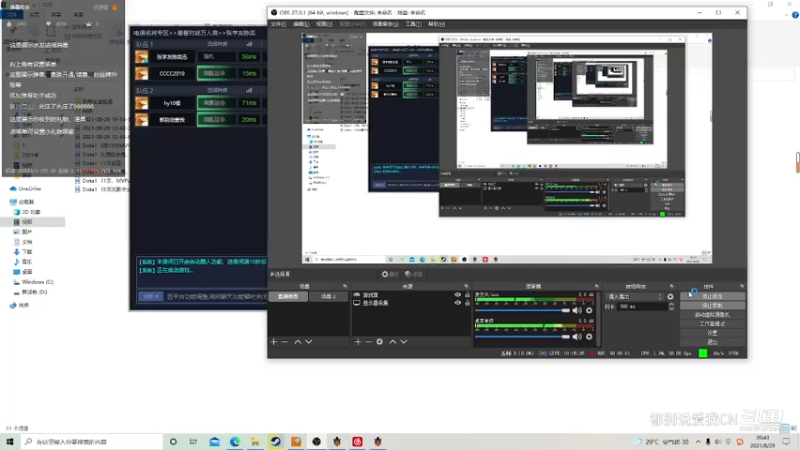
Task: Add a new scene with the plus icon
Action: tap(273, 341)
